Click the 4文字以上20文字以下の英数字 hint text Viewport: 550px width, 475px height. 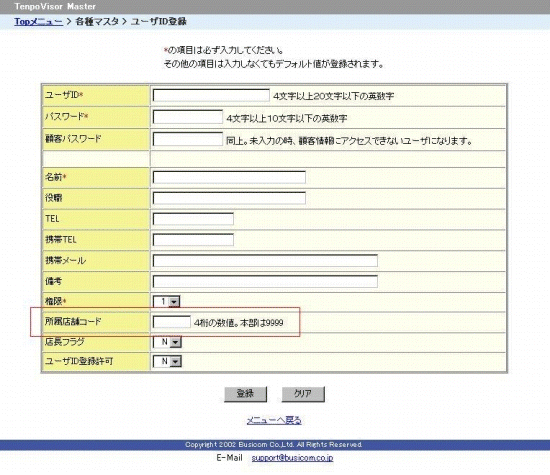tap(334, 96)
